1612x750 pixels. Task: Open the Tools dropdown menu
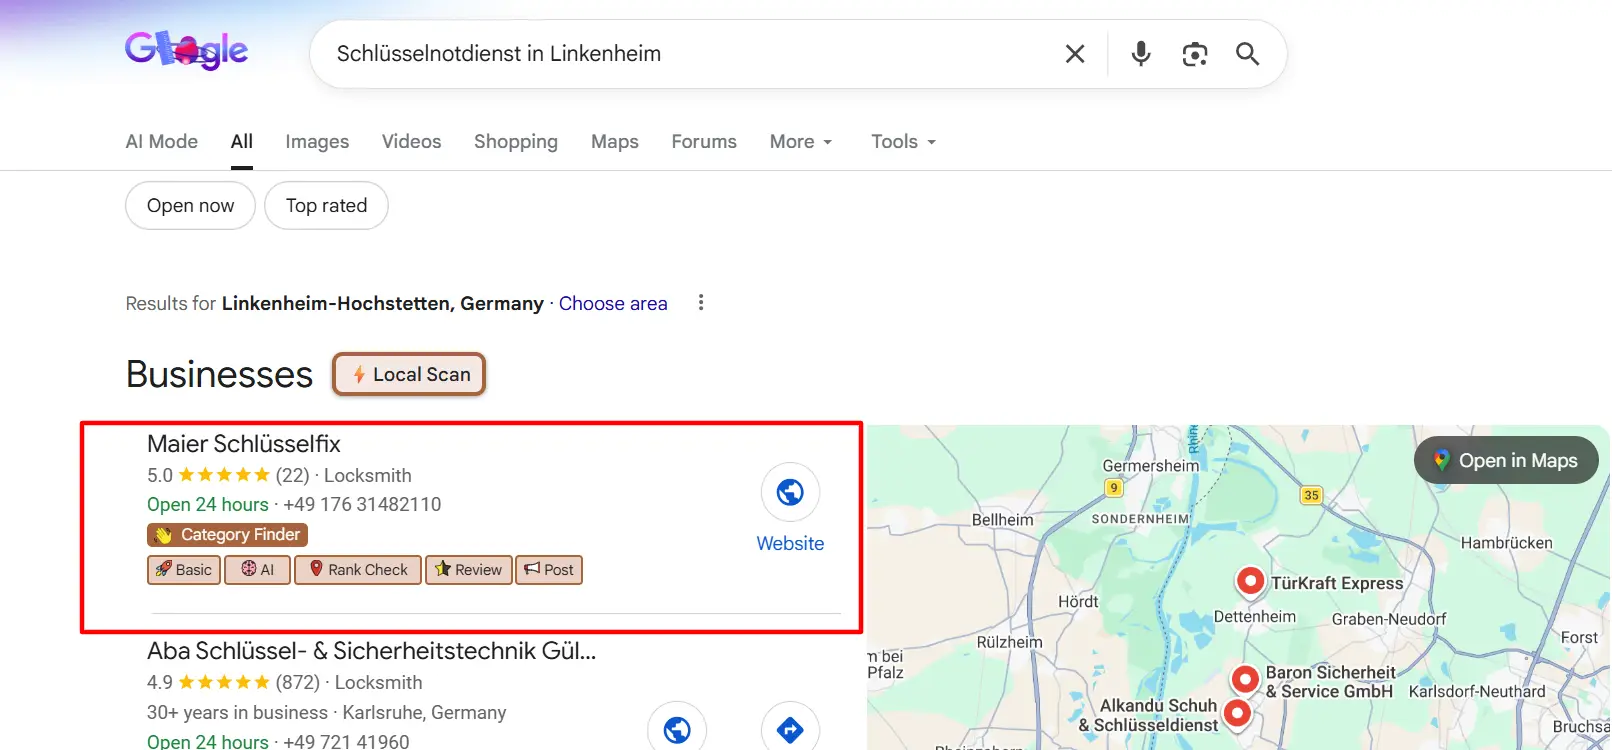click(x=903, y=142)
